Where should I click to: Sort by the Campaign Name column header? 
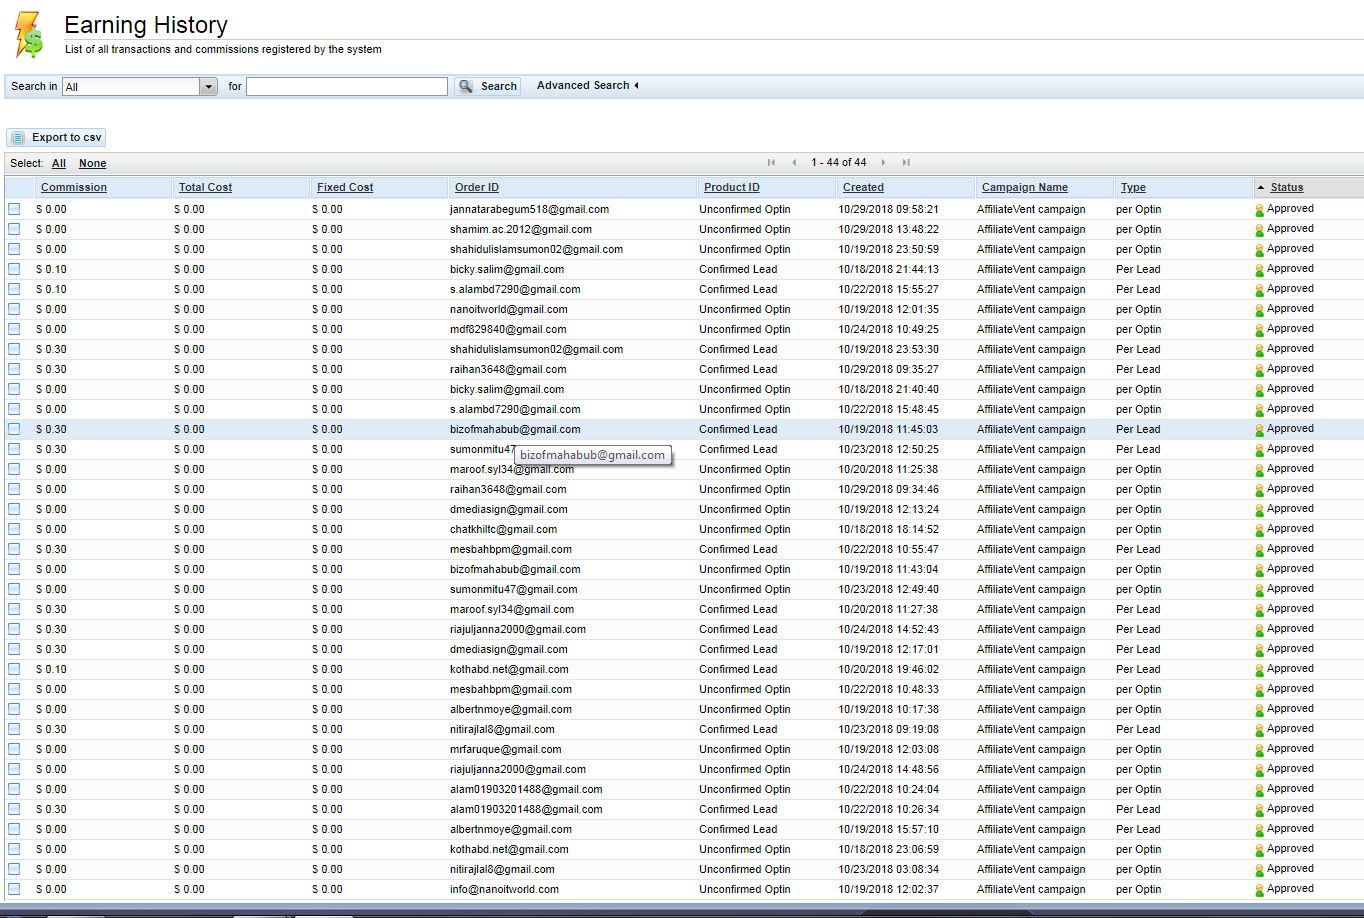click(x=1024, y=187)
